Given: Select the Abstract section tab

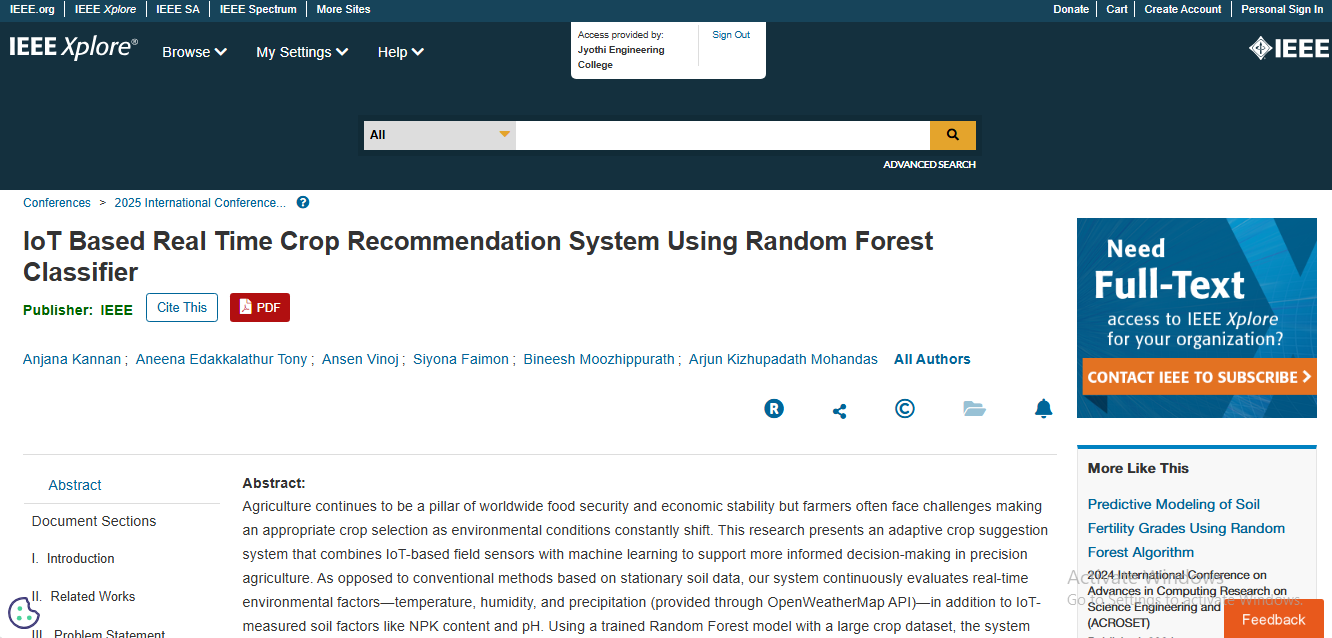Looking at the screenshot, I should point(75,485).
